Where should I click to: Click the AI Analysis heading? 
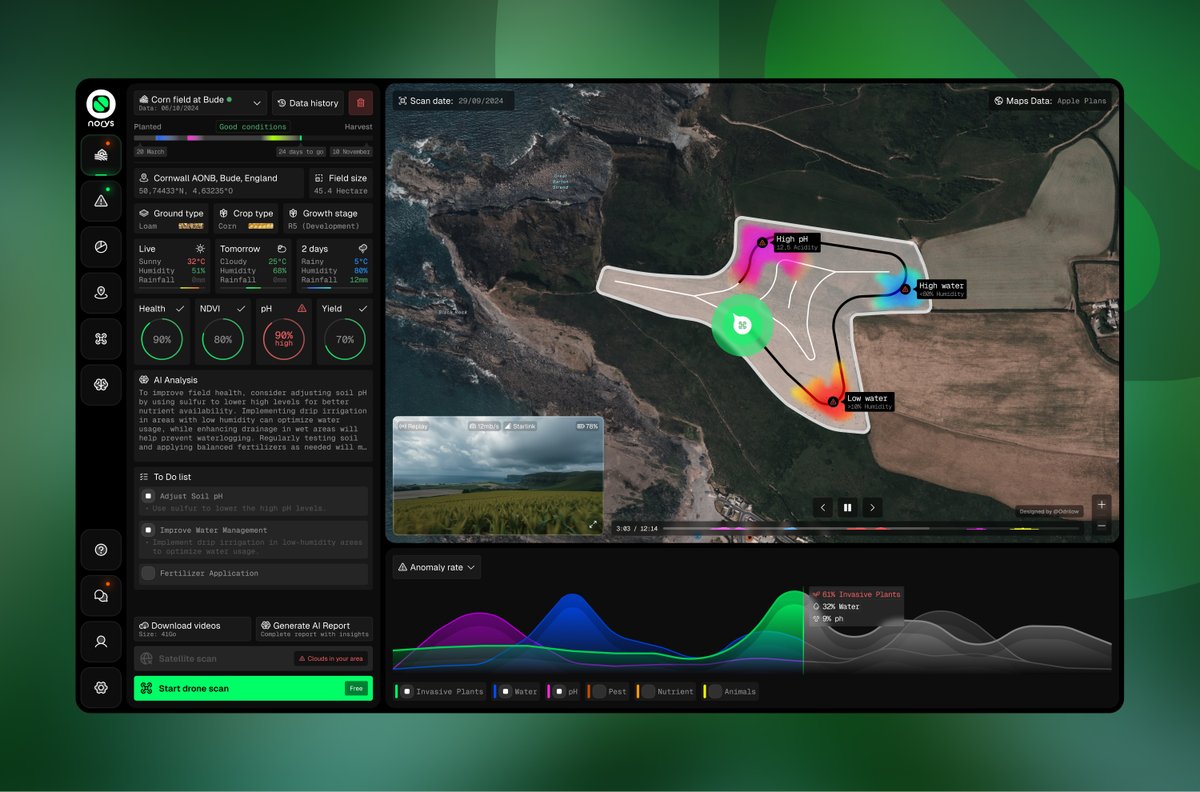[175, 380]
